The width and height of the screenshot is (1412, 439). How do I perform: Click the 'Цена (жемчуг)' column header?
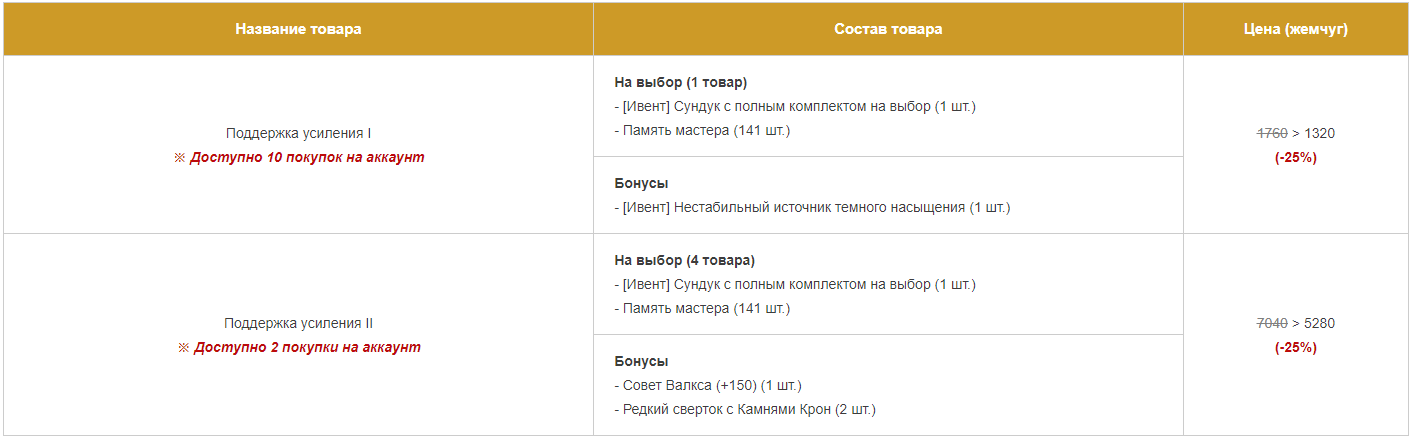[1296, 29]
